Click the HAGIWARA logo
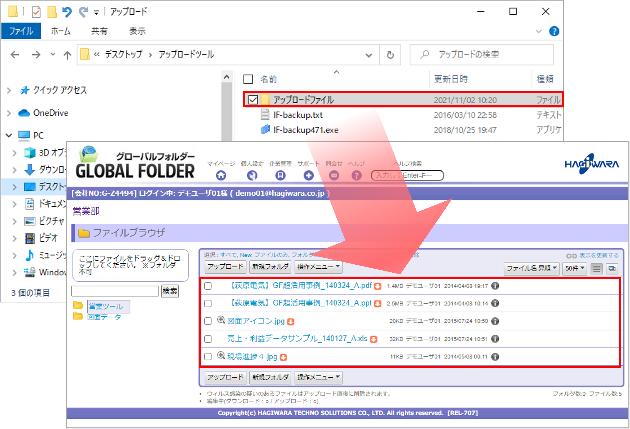 pyautogui.click(x=591, y=163)
